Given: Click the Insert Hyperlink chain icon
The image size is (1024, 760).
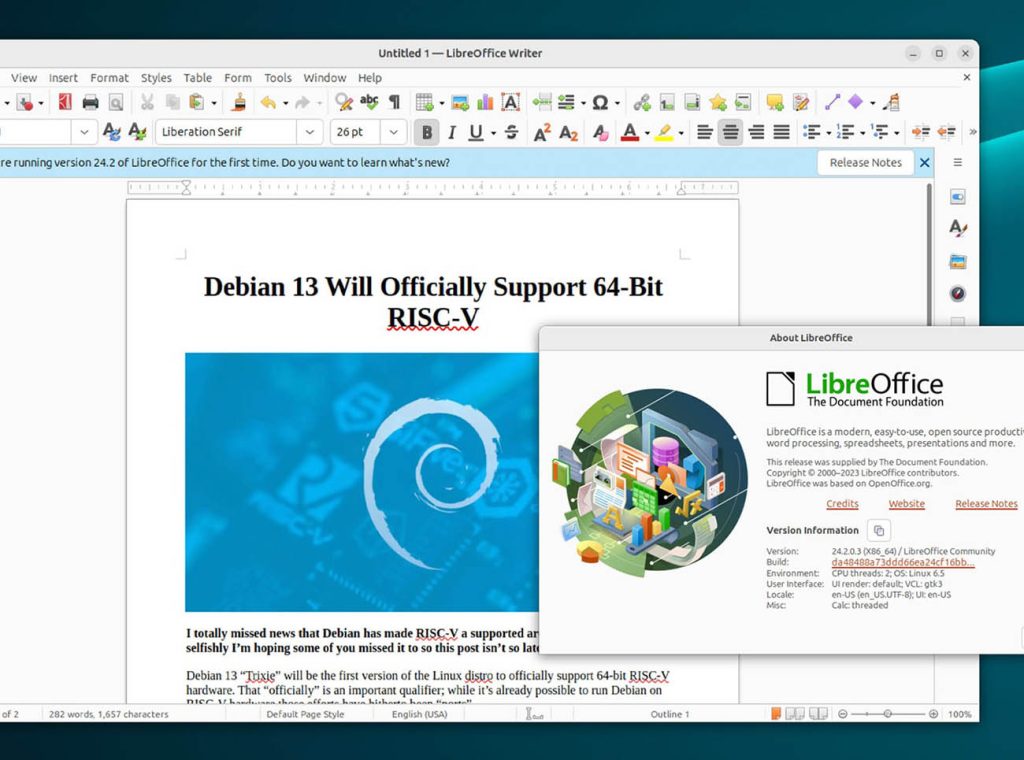Looking at the screenshot, I should click(x=642, y=102).
